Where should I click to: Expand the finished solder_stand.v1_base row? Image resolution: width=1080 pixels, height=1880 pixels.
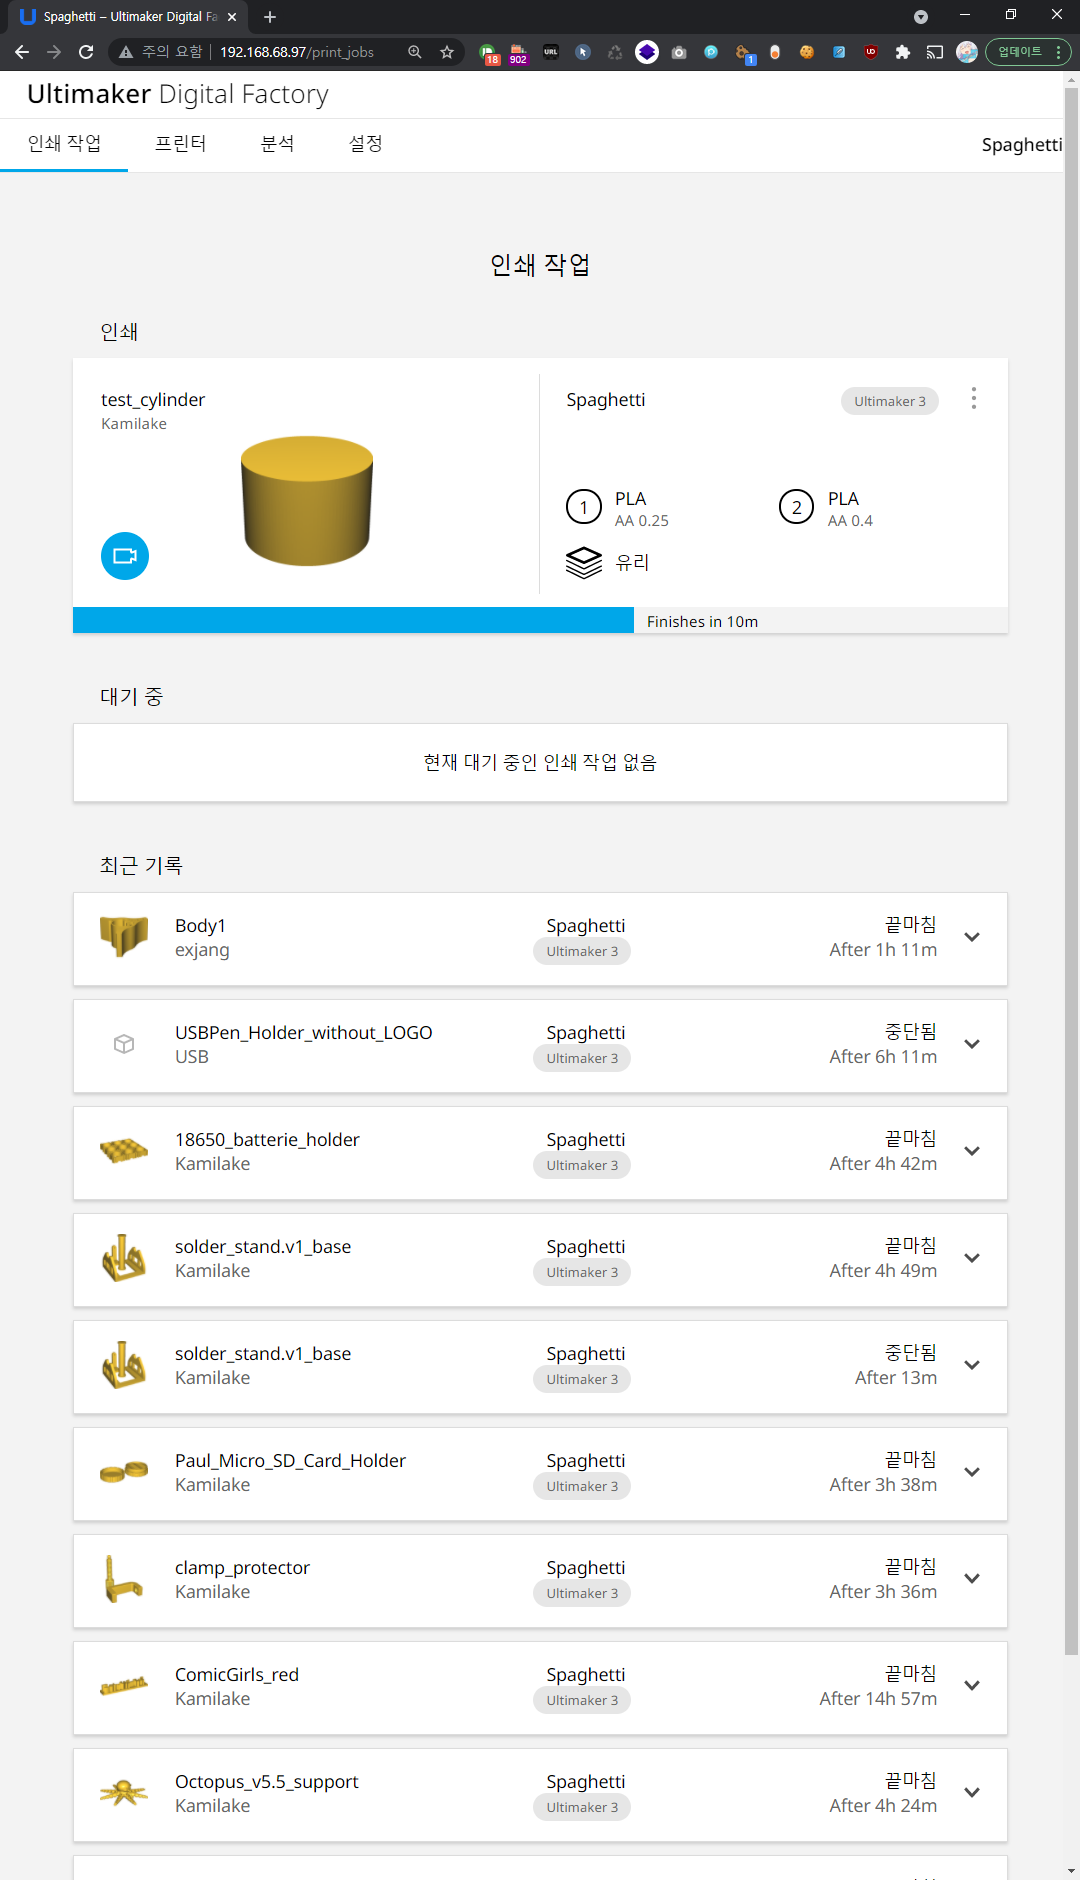[x=971, y=1258]
